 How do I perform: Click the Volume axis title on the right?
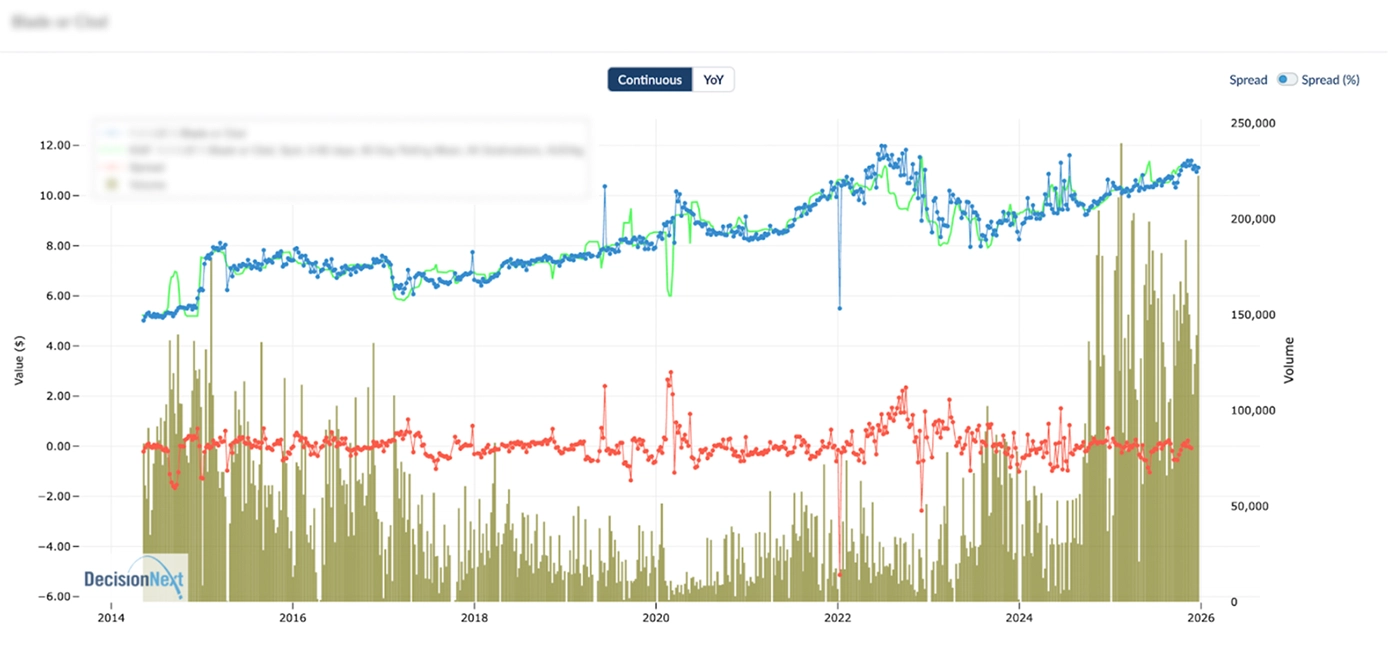[x=1288, y=360]
